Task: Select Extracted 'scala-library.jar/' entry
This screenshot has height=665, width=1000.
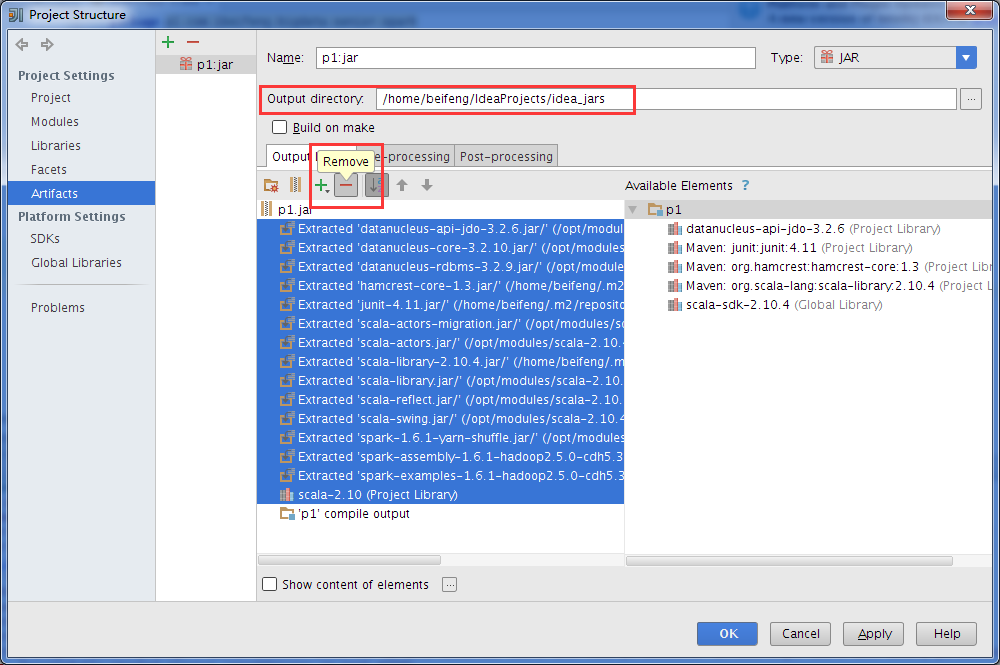Action: coord(440,381)
